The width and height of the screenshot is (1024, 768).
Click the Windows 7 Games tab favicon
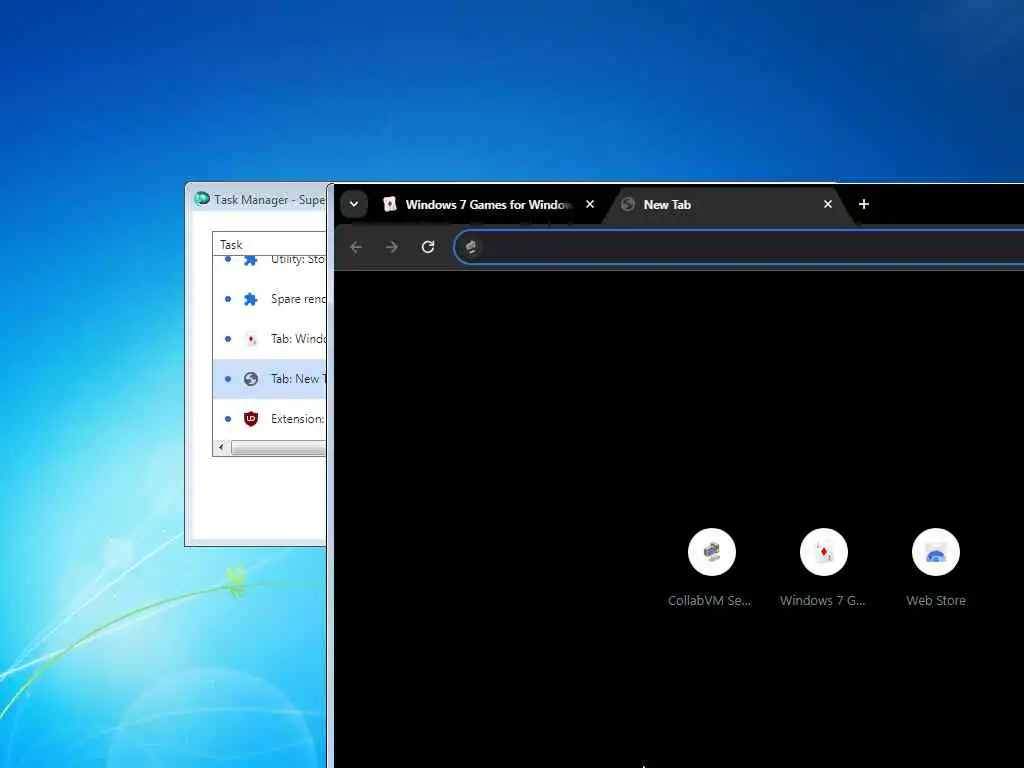(390, 204)
